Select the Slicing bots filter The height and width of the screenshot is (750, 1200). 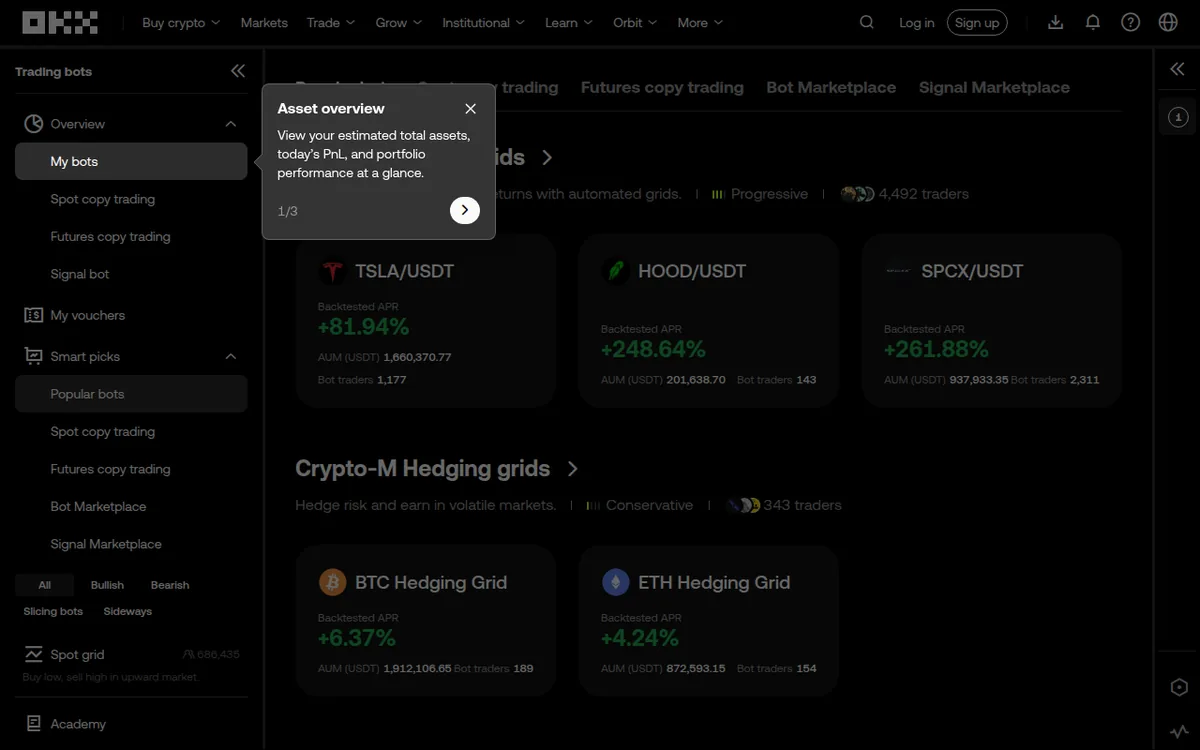pos(53,611)
